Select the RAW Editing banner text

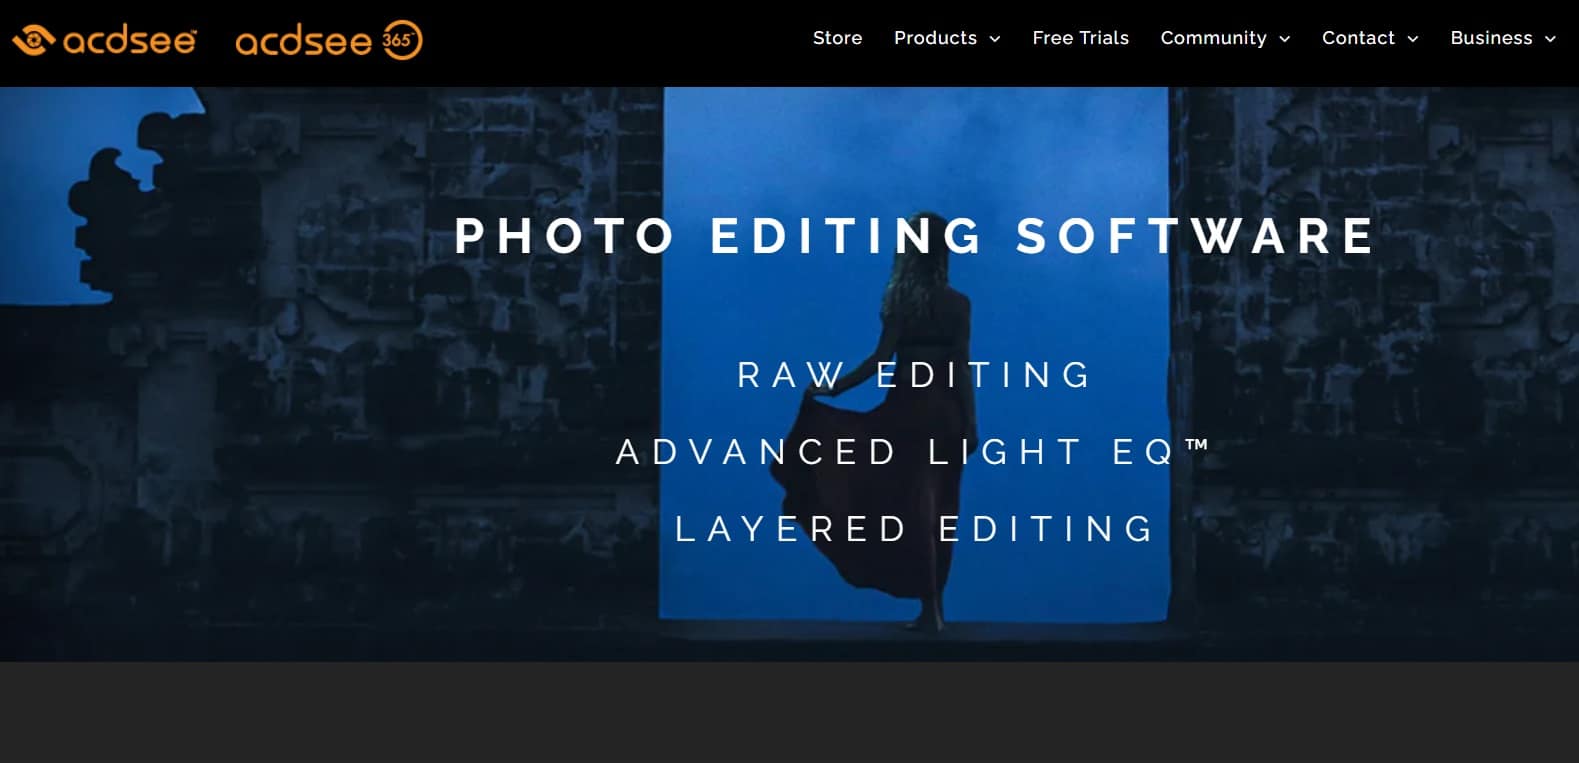[915, 375]
